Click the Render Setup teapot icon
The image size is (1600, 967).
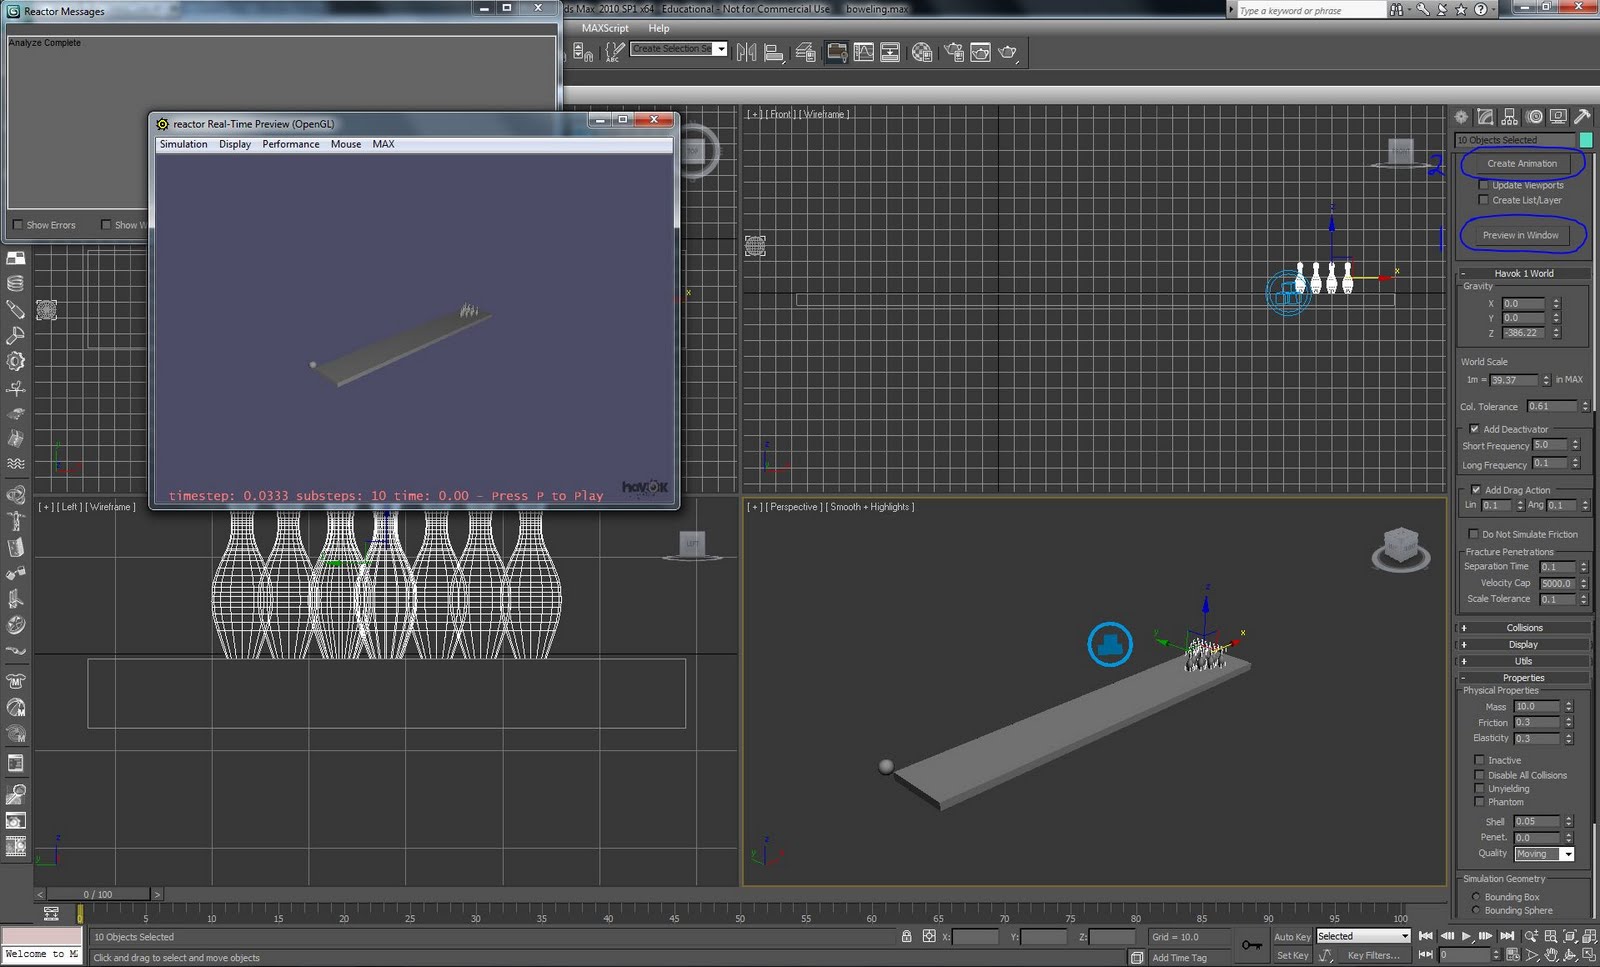pyautogui.click(x=953, y=52)
